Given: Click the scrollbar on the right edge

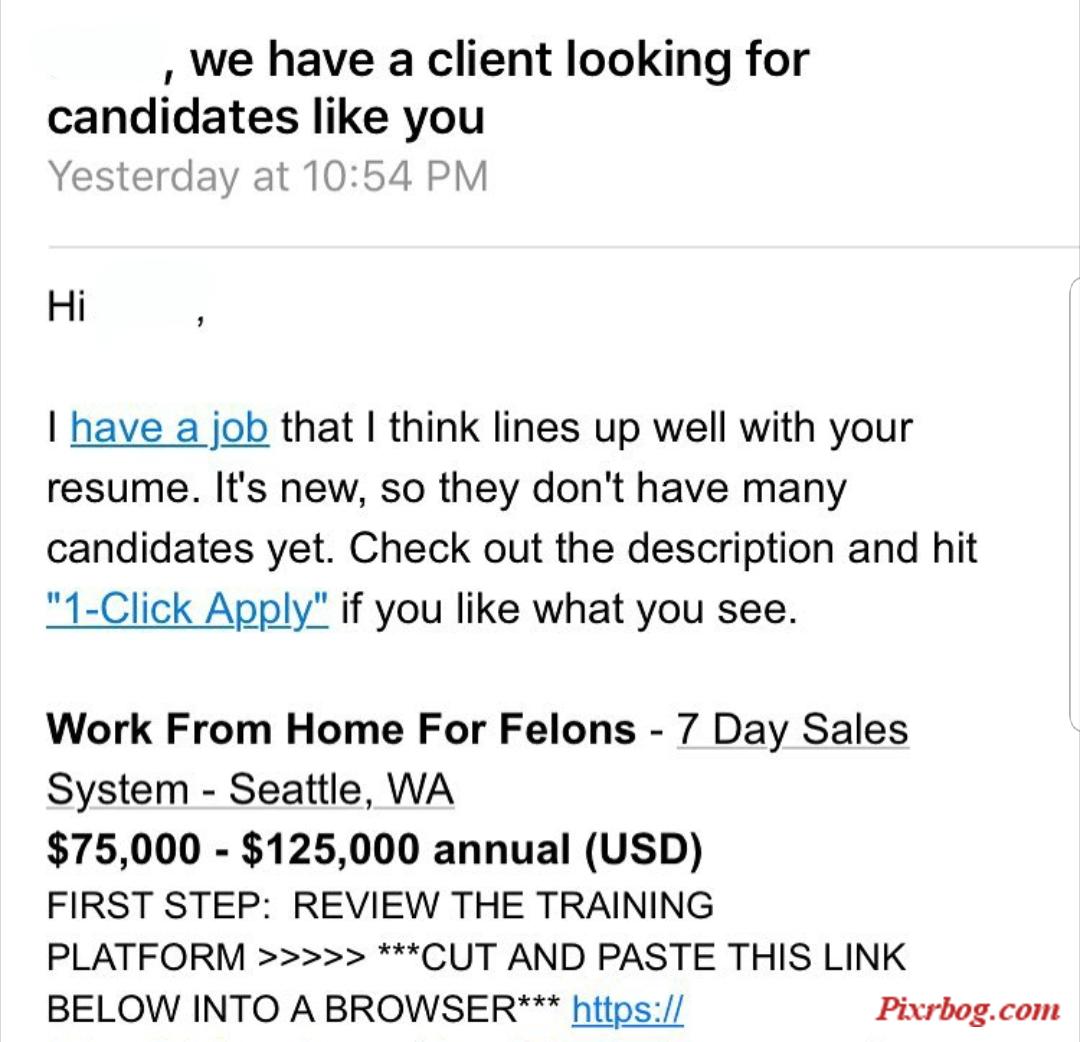Looking at the screenshot, I should pyautogui.click(x=1074, y=503).
